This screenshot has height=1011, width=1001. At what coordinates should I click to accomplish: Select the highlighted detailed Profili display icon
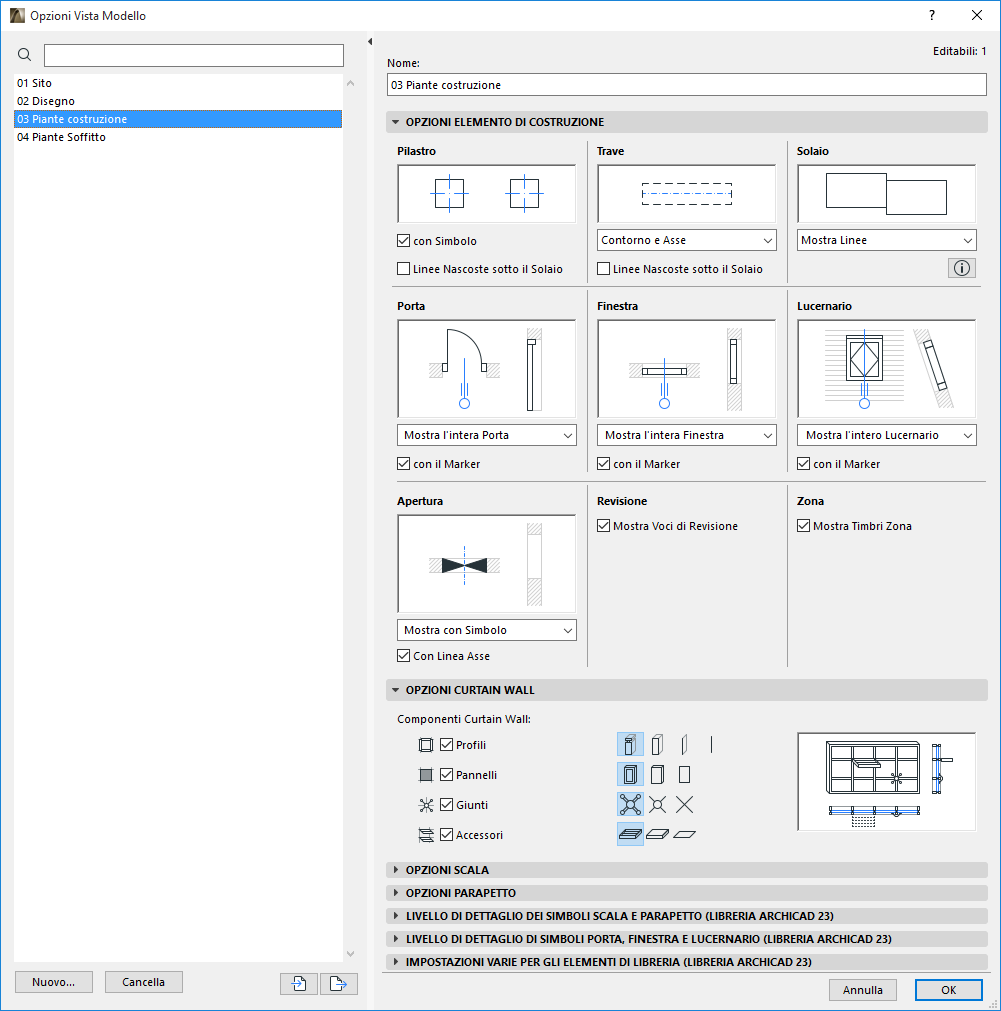tap(628, 744)
